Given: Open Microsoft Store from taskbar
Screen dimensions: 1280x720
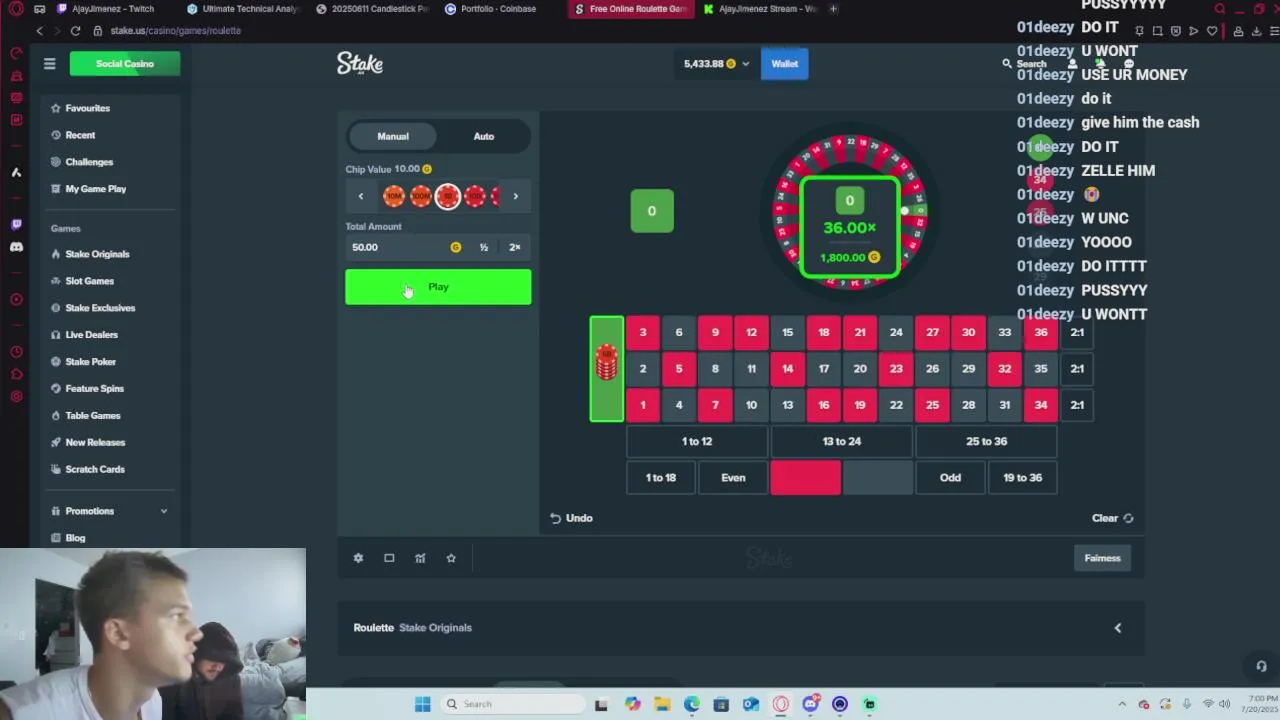Looking at the screenshot, I should [721, 704].
